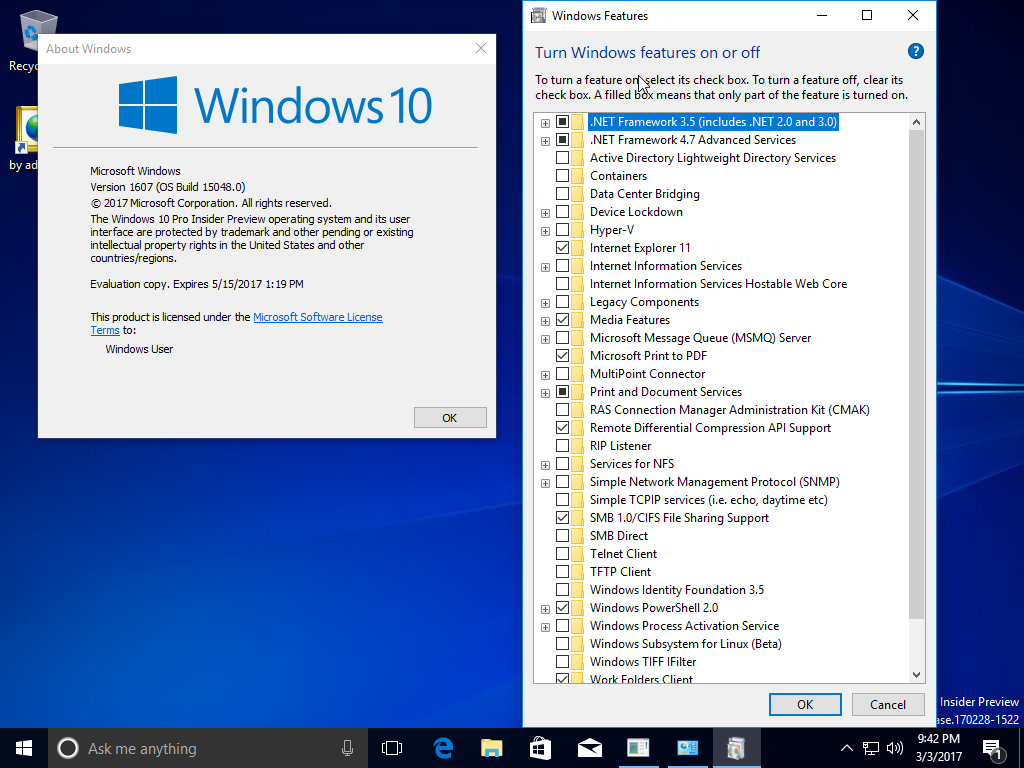Open the Action Center notification icon
This screenshot has height=768, width=1024.
click(993, 749)
